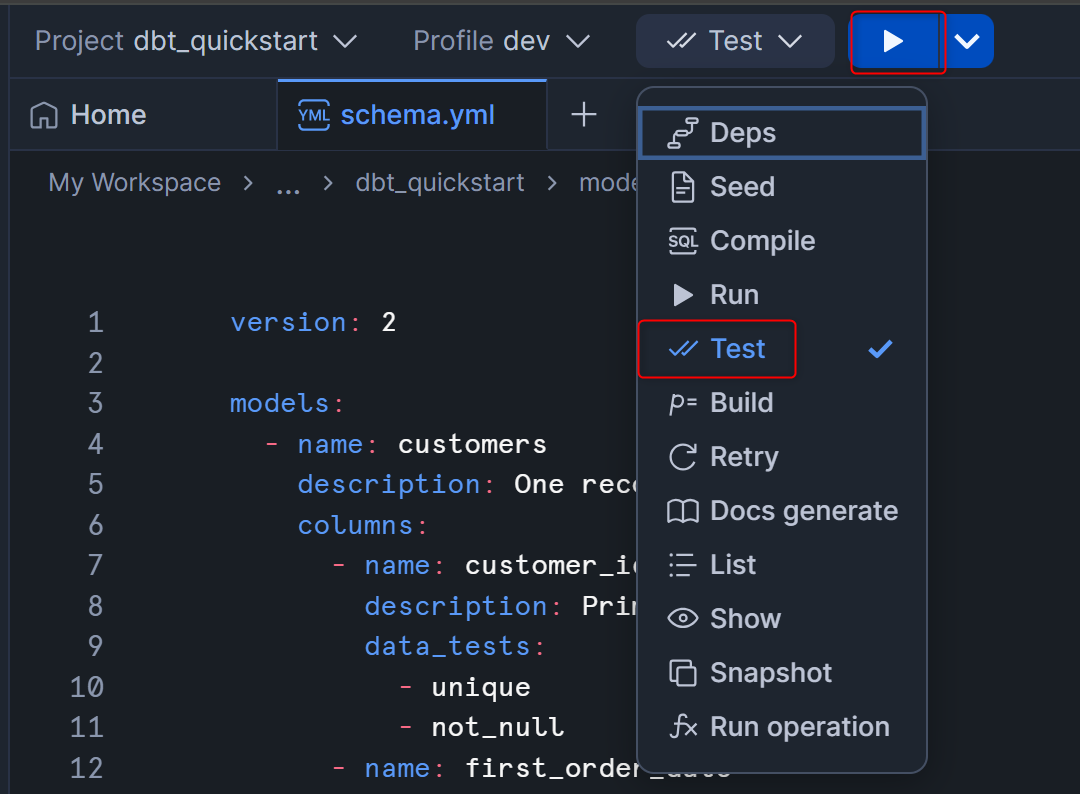This screenshot has width=1080, height=794.
Task: Open the Profile dev dropdown
Action: pyautogui.click(x=501, y=41)
